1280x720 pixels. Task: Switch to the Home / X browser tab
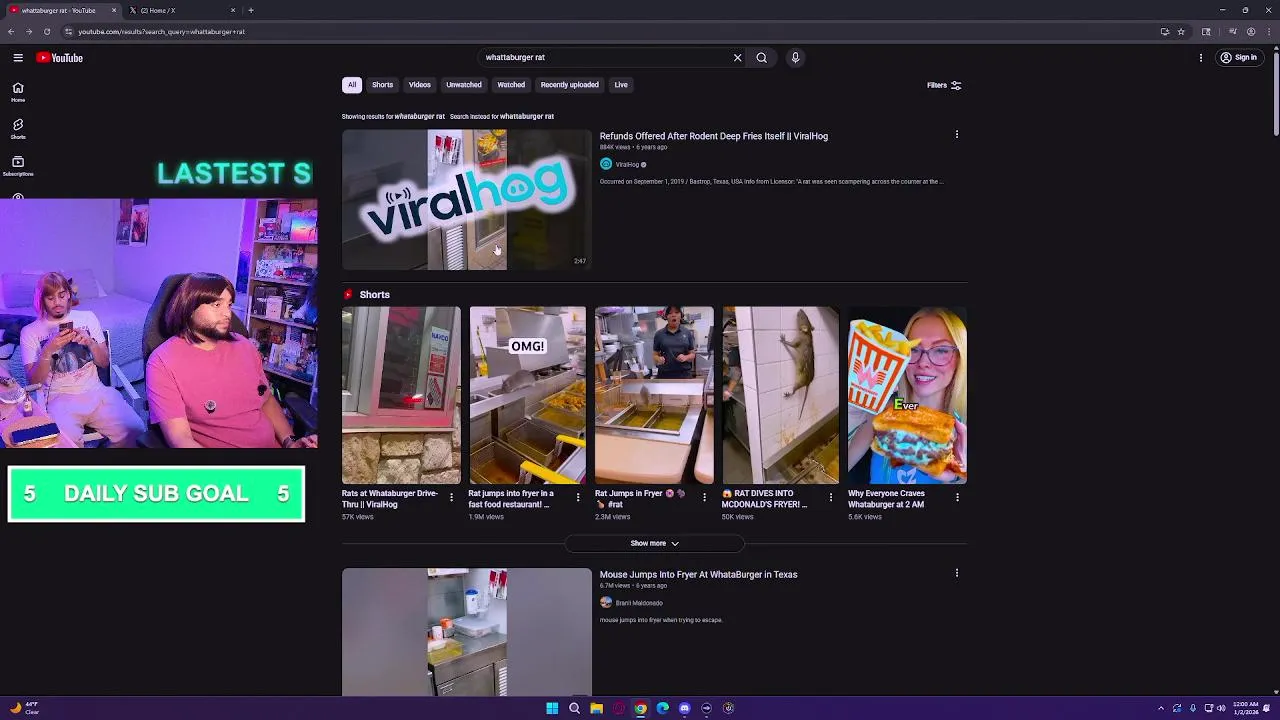point(180,10)
